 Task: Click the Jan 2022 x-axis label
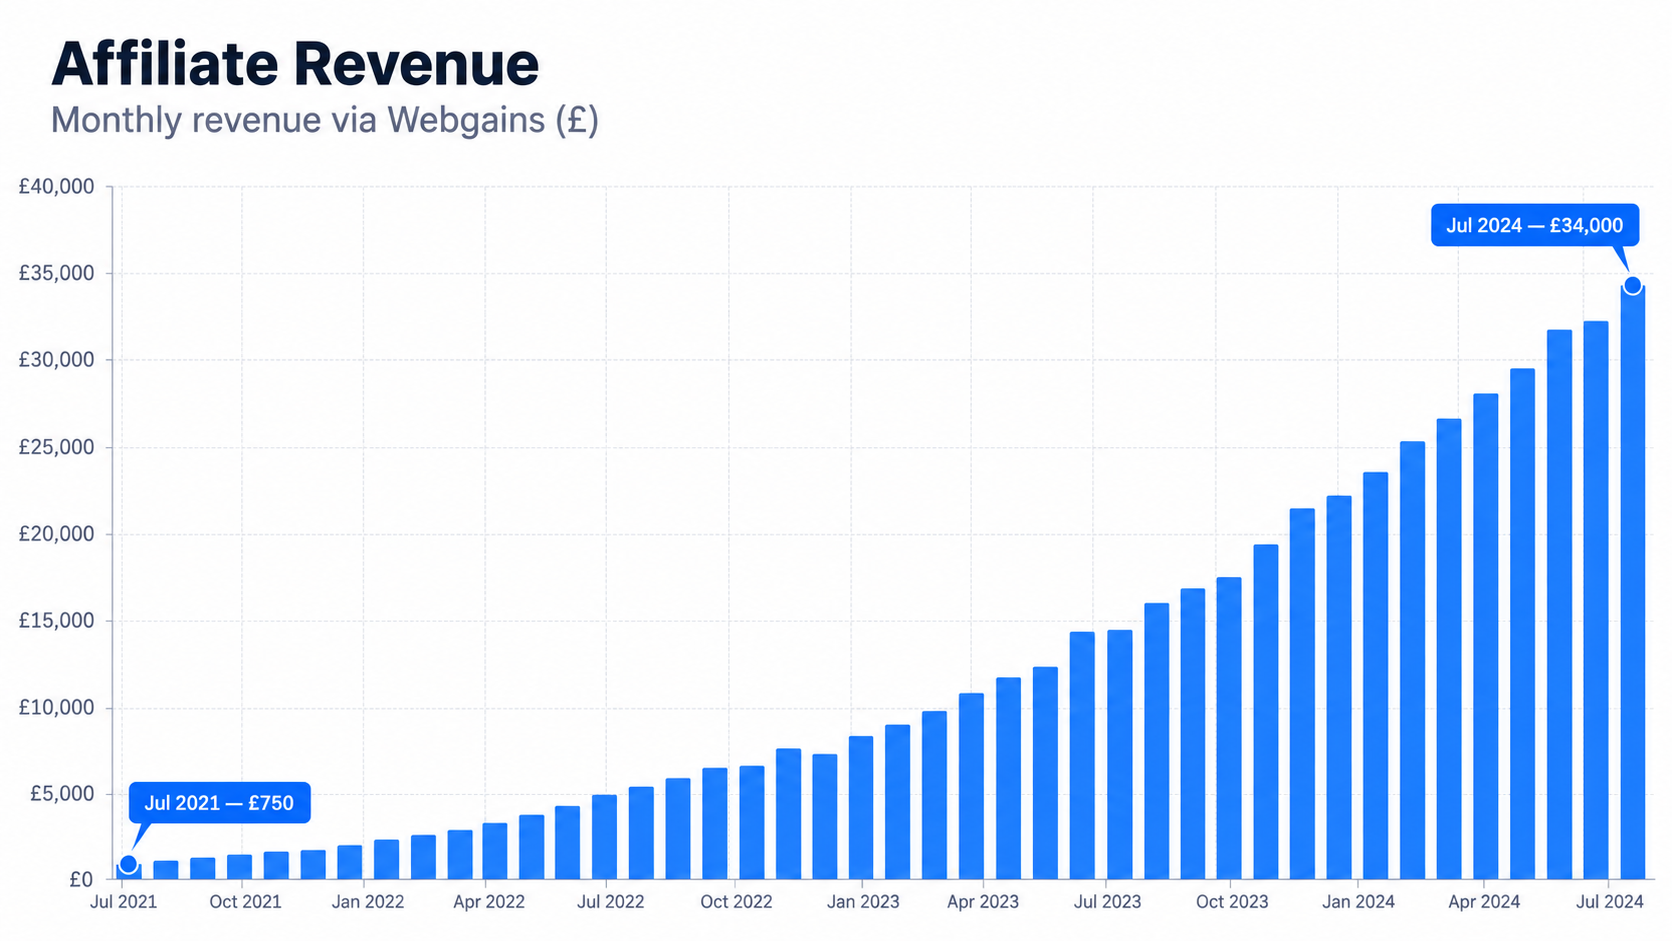[x=368, y=902]
